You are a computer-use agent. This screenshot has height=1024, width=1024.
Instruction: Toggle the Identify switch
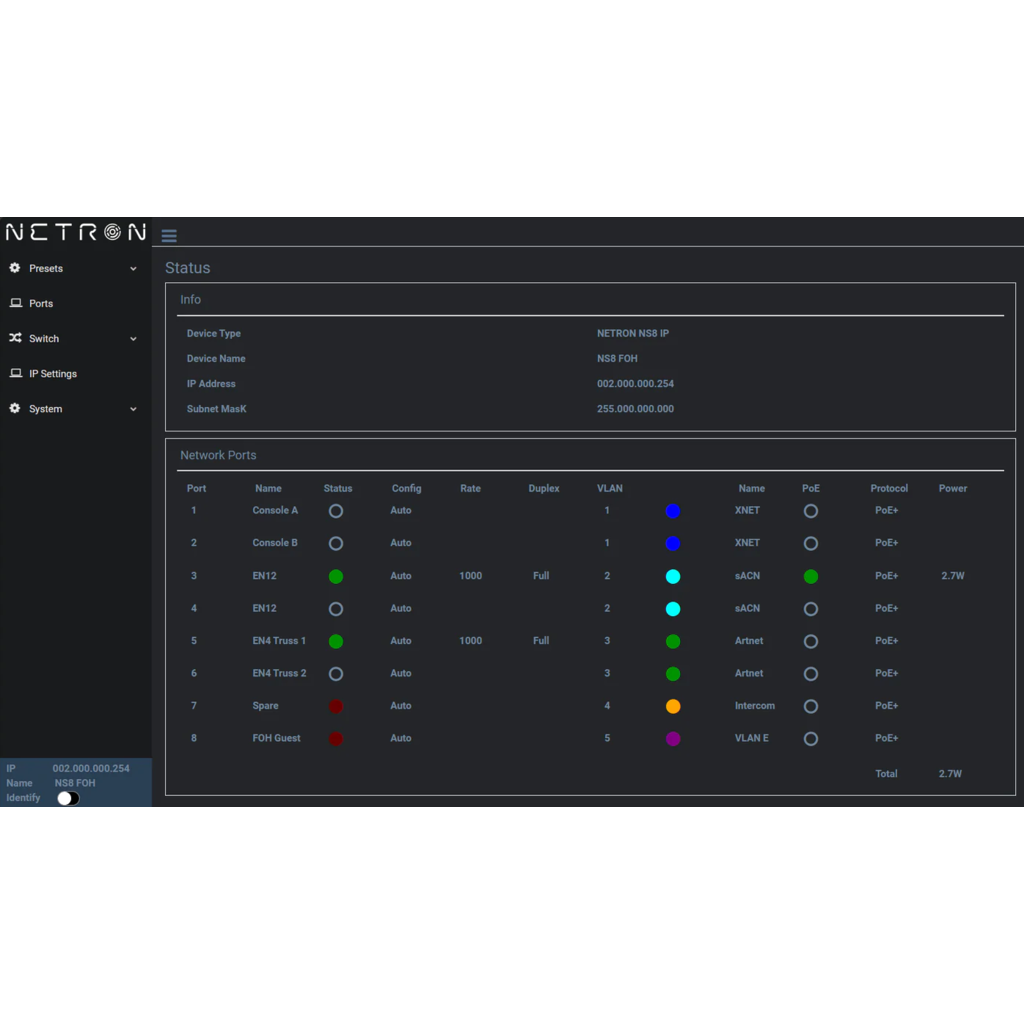click(x=68, y=798)
